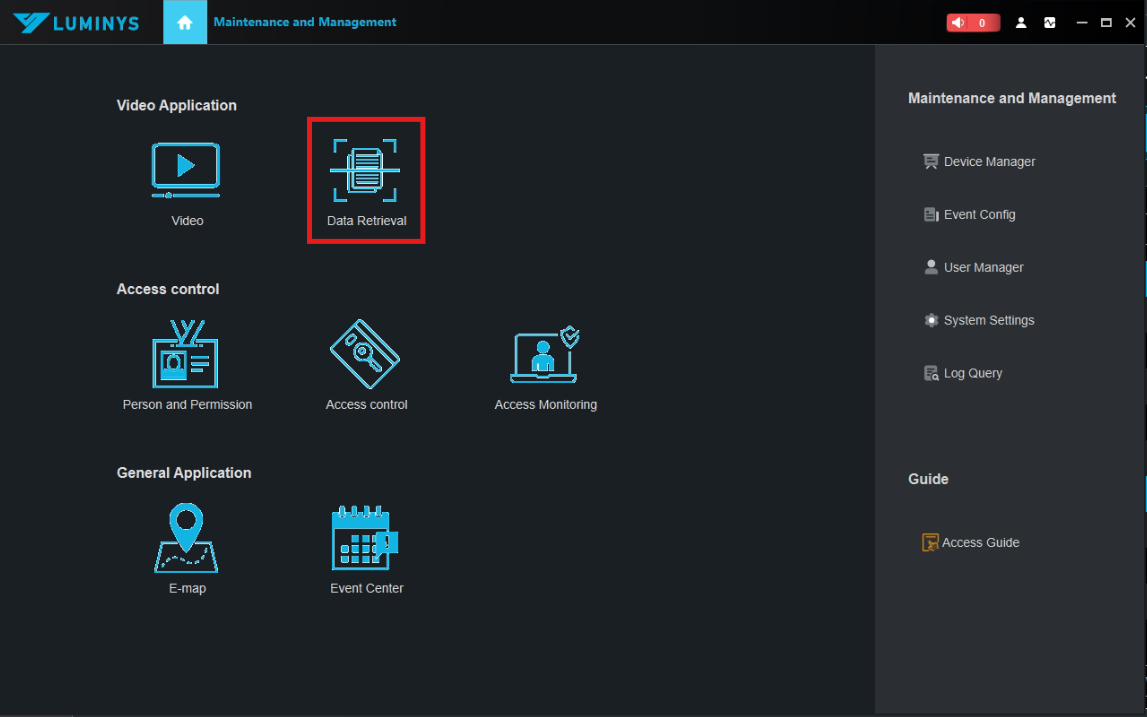1147x717 pixels.
Task: Open the Event Center calendar icon
Action: point(366,539)
